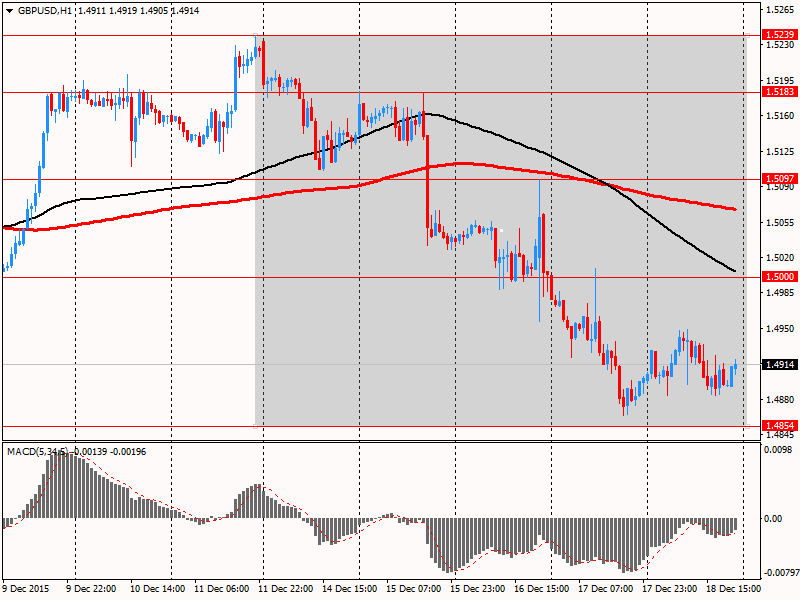Select the 16 Dec 15:00 time label

(541, 588)
